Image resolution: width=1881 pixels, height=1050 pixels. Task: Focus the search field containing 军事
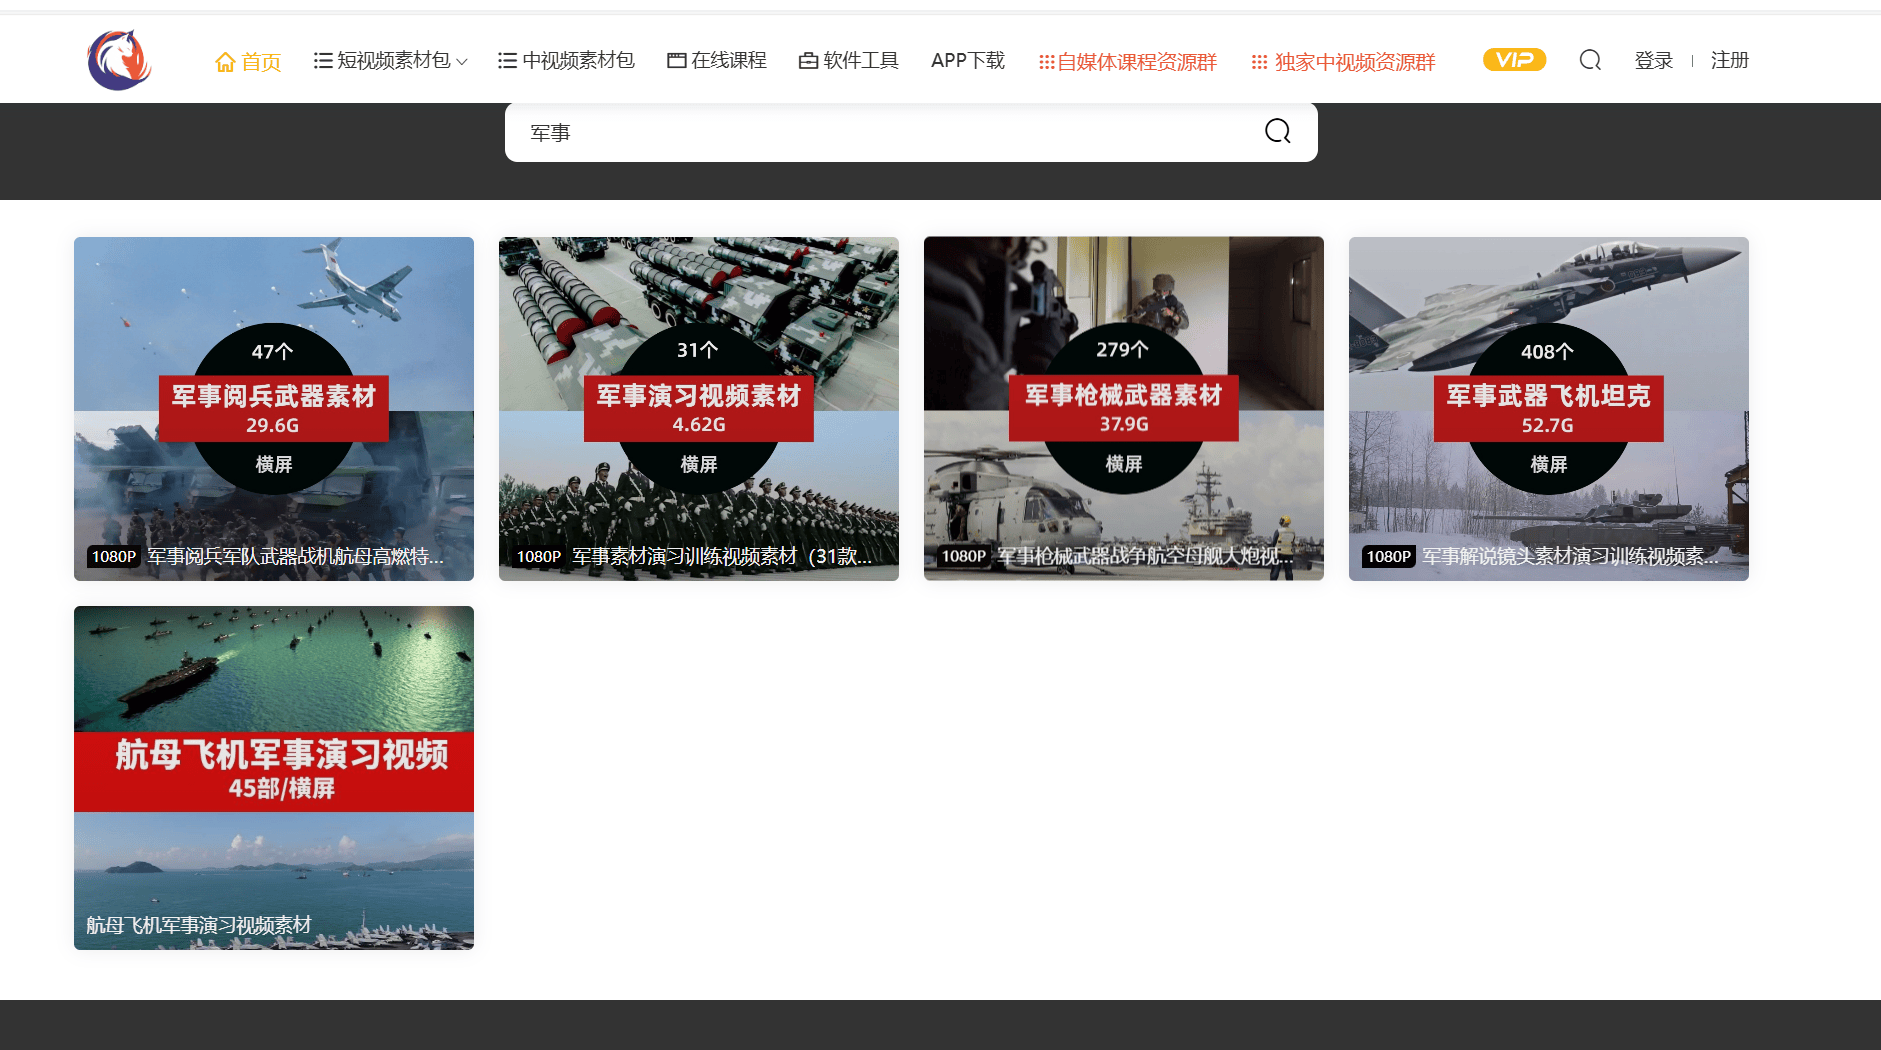[880, 132]
